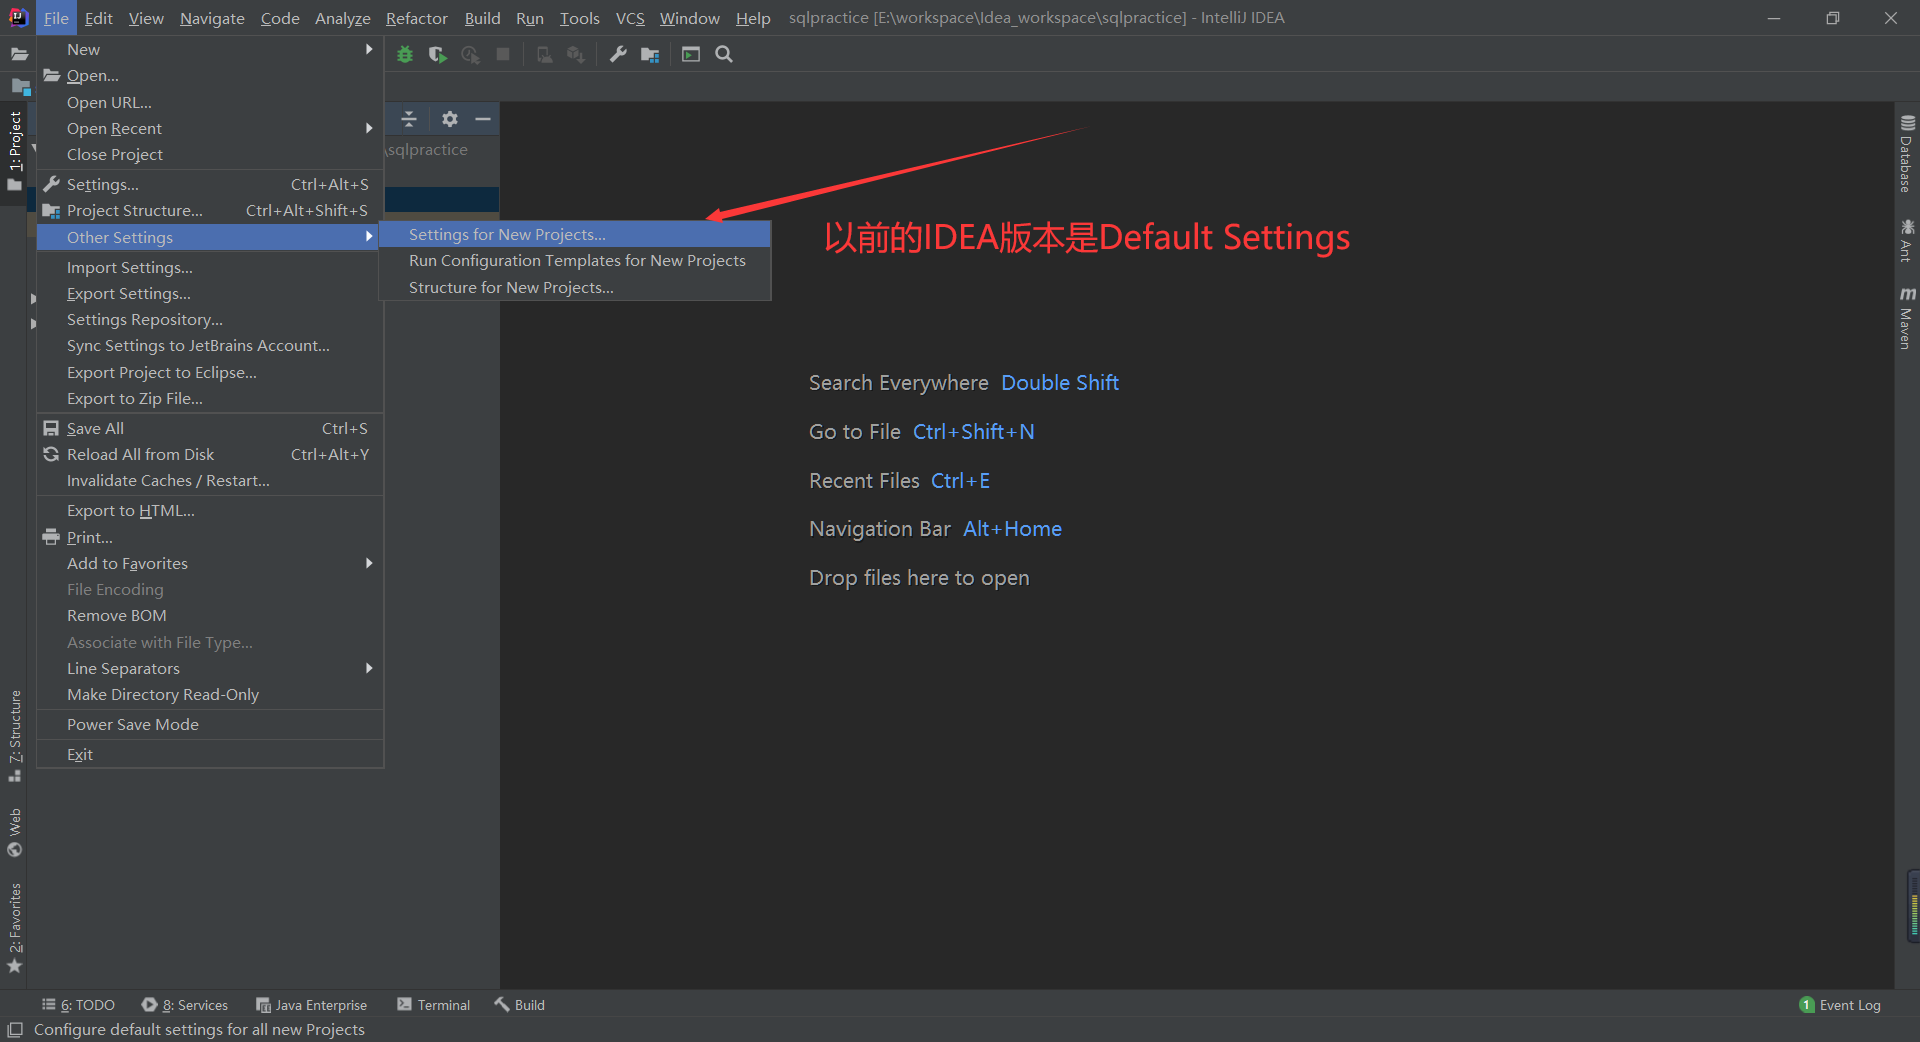Hide the project panel with the minus icon
1920x1042 pixels.
coord(483,118)
